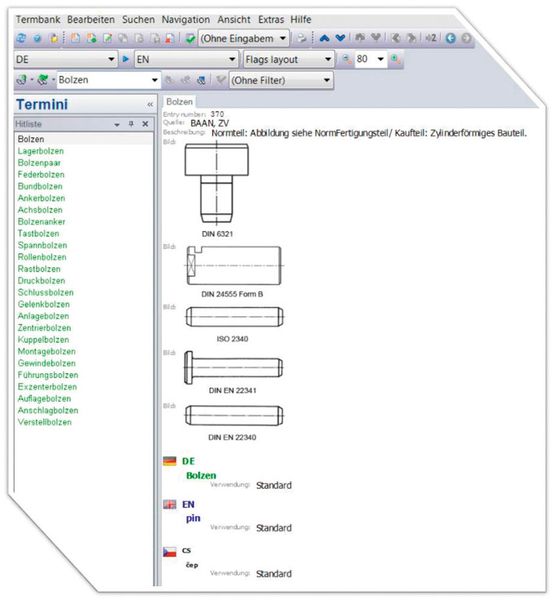Click the refresh icon at toolbar start
Screen dimensions: 553x600
(21, 38)
